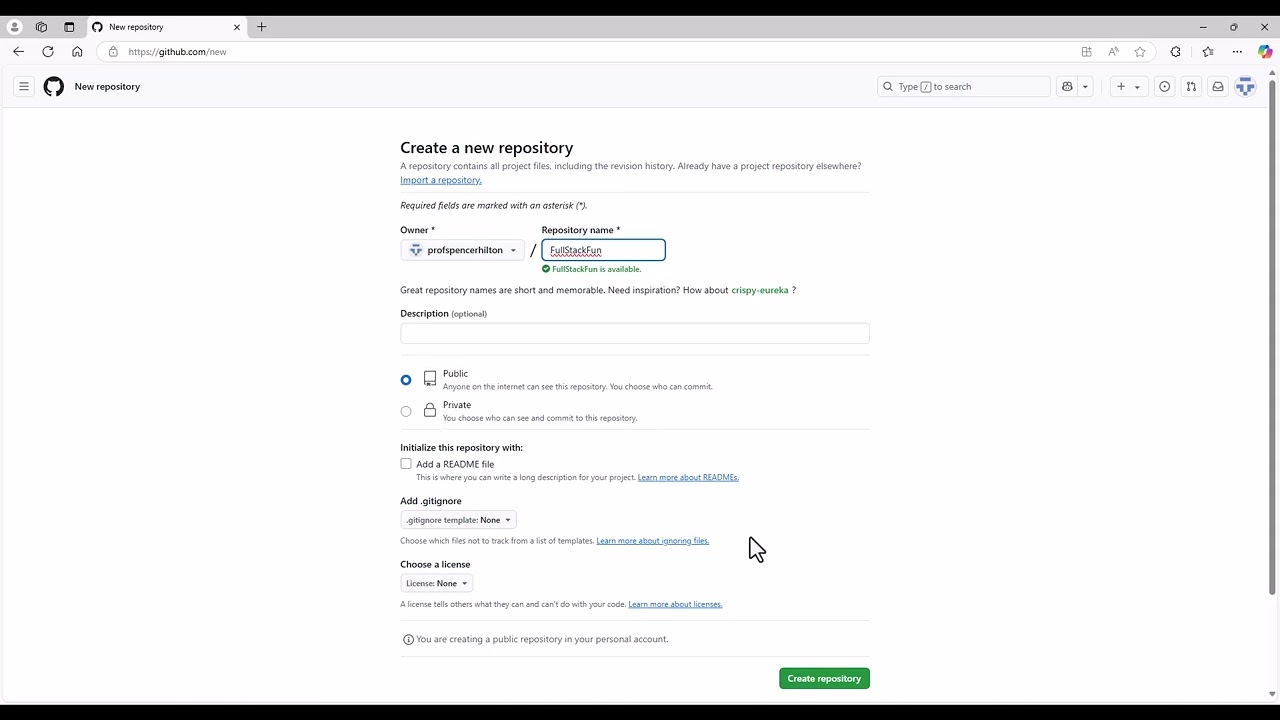Open the Notifications inbox icon
This screenshot has width=1280, height=720.
click(x=1218, y=87)
